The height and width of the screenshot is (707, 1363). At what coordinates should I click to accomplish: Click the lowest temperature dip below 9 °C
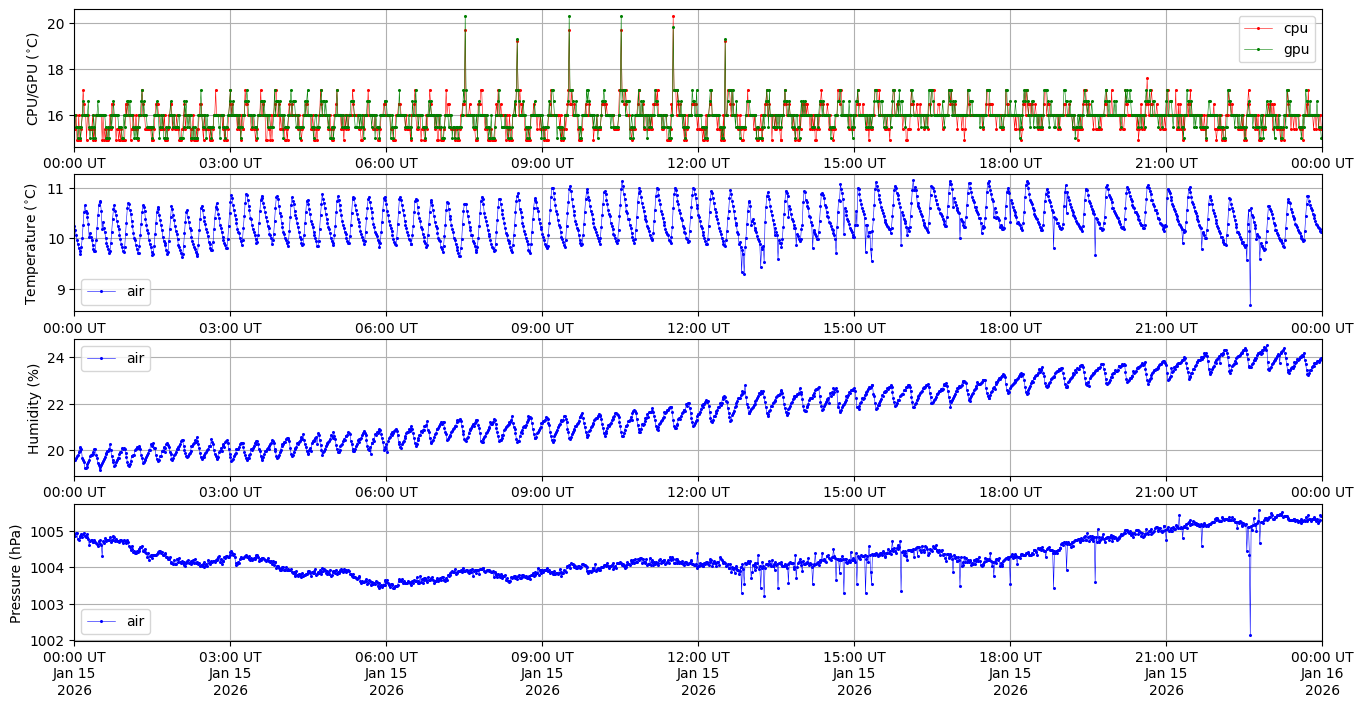point(1250,305)
